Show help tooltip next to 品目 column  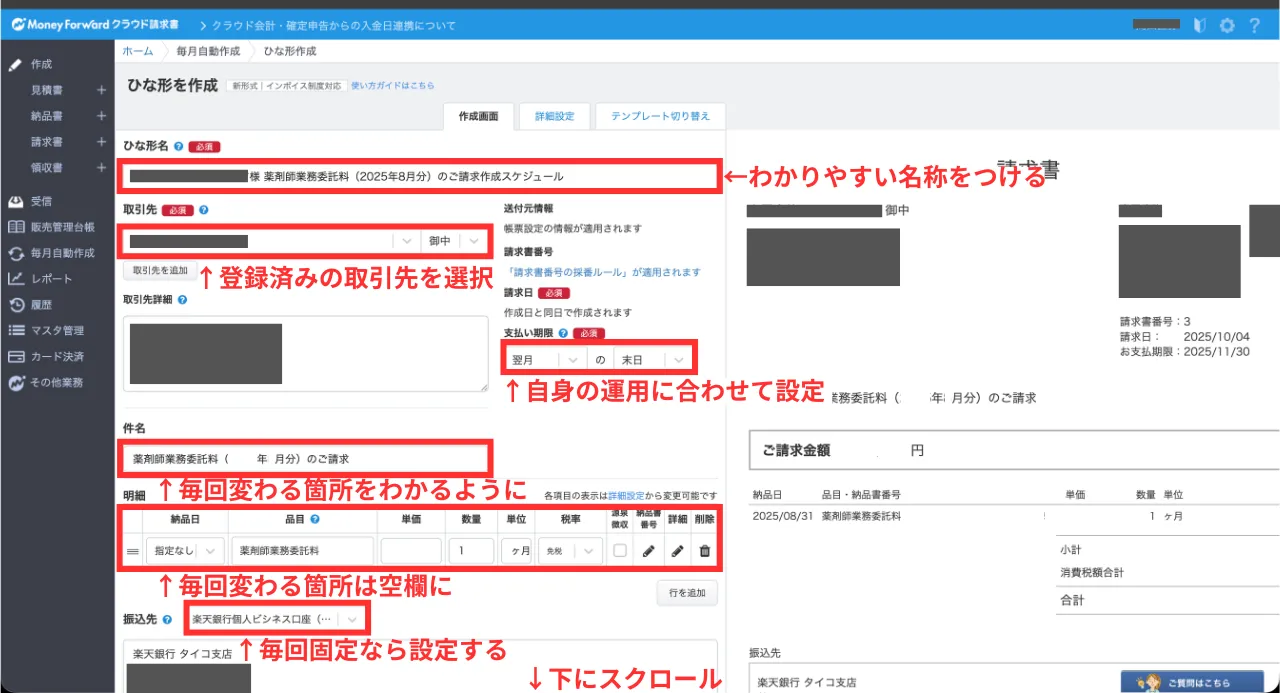pos(315,520)
